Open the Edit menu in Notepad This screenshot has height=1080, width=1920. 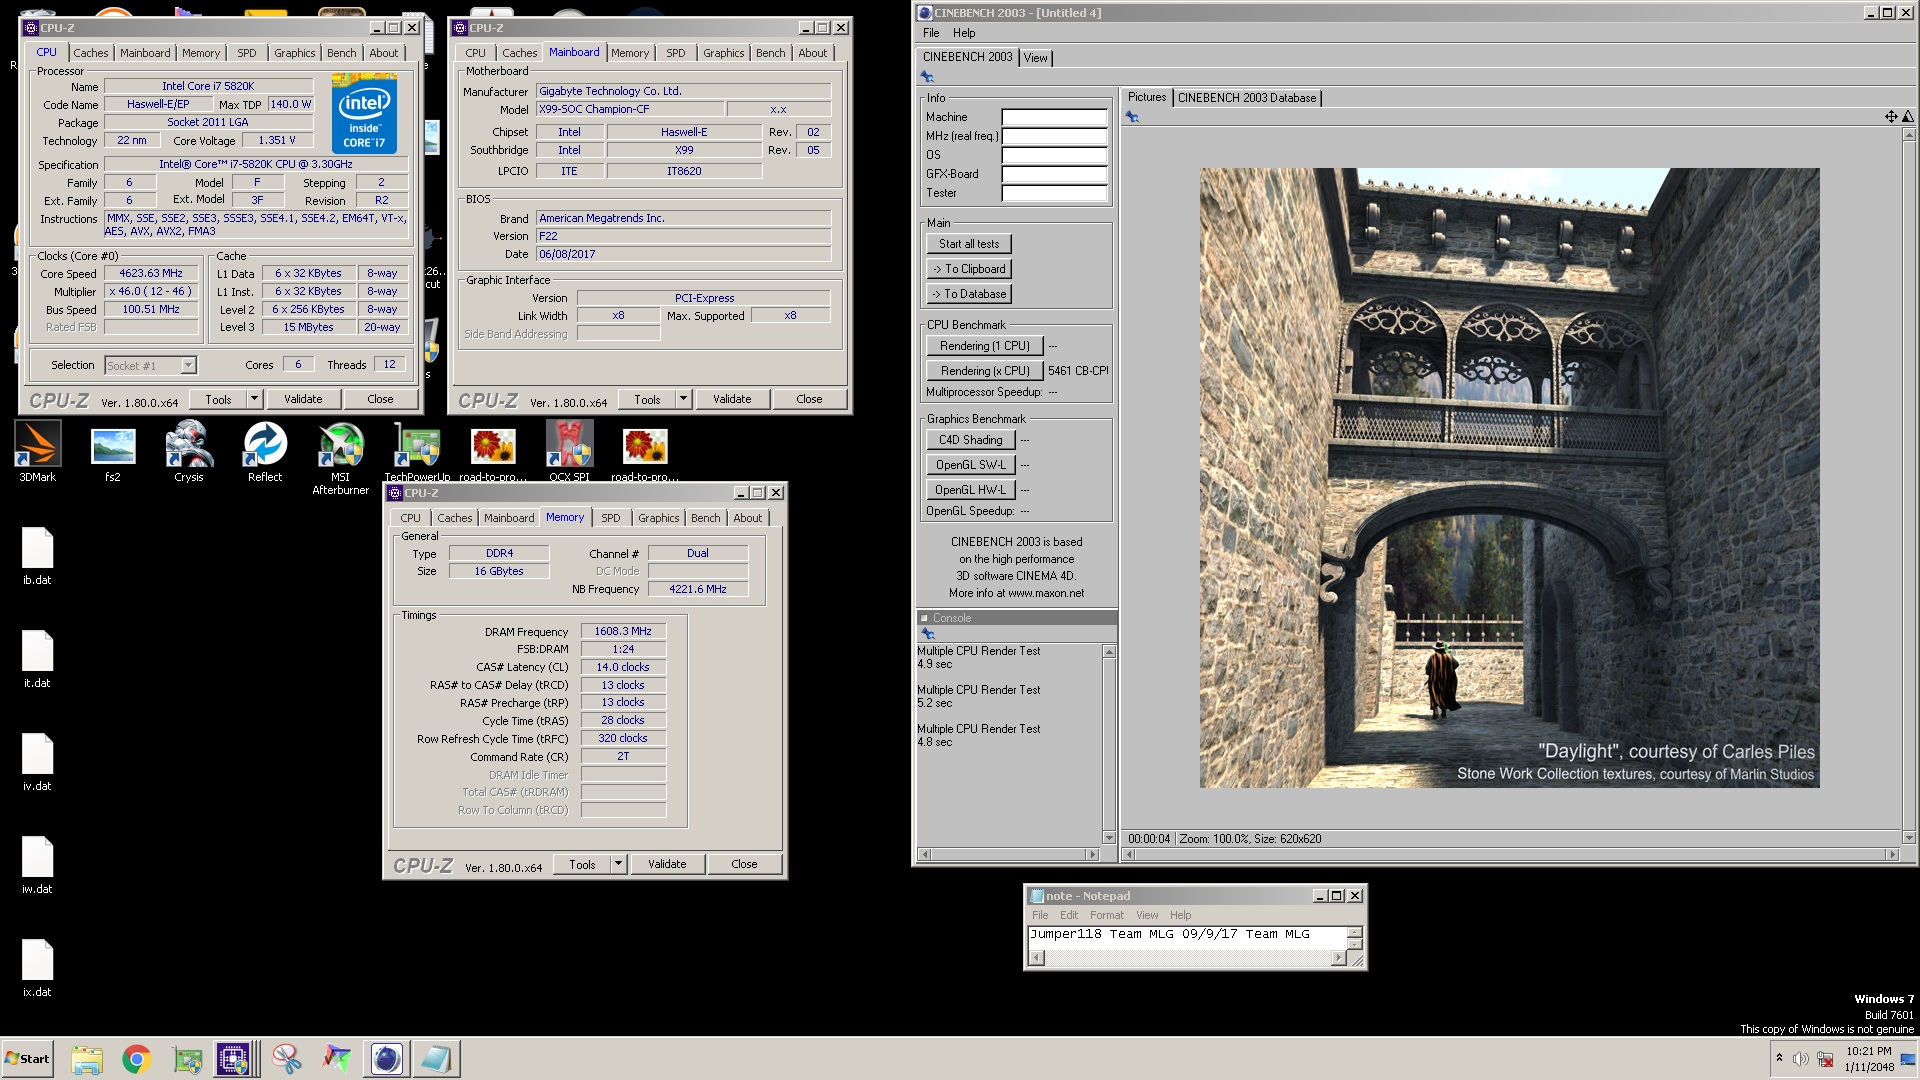(x=1069, y=915)
